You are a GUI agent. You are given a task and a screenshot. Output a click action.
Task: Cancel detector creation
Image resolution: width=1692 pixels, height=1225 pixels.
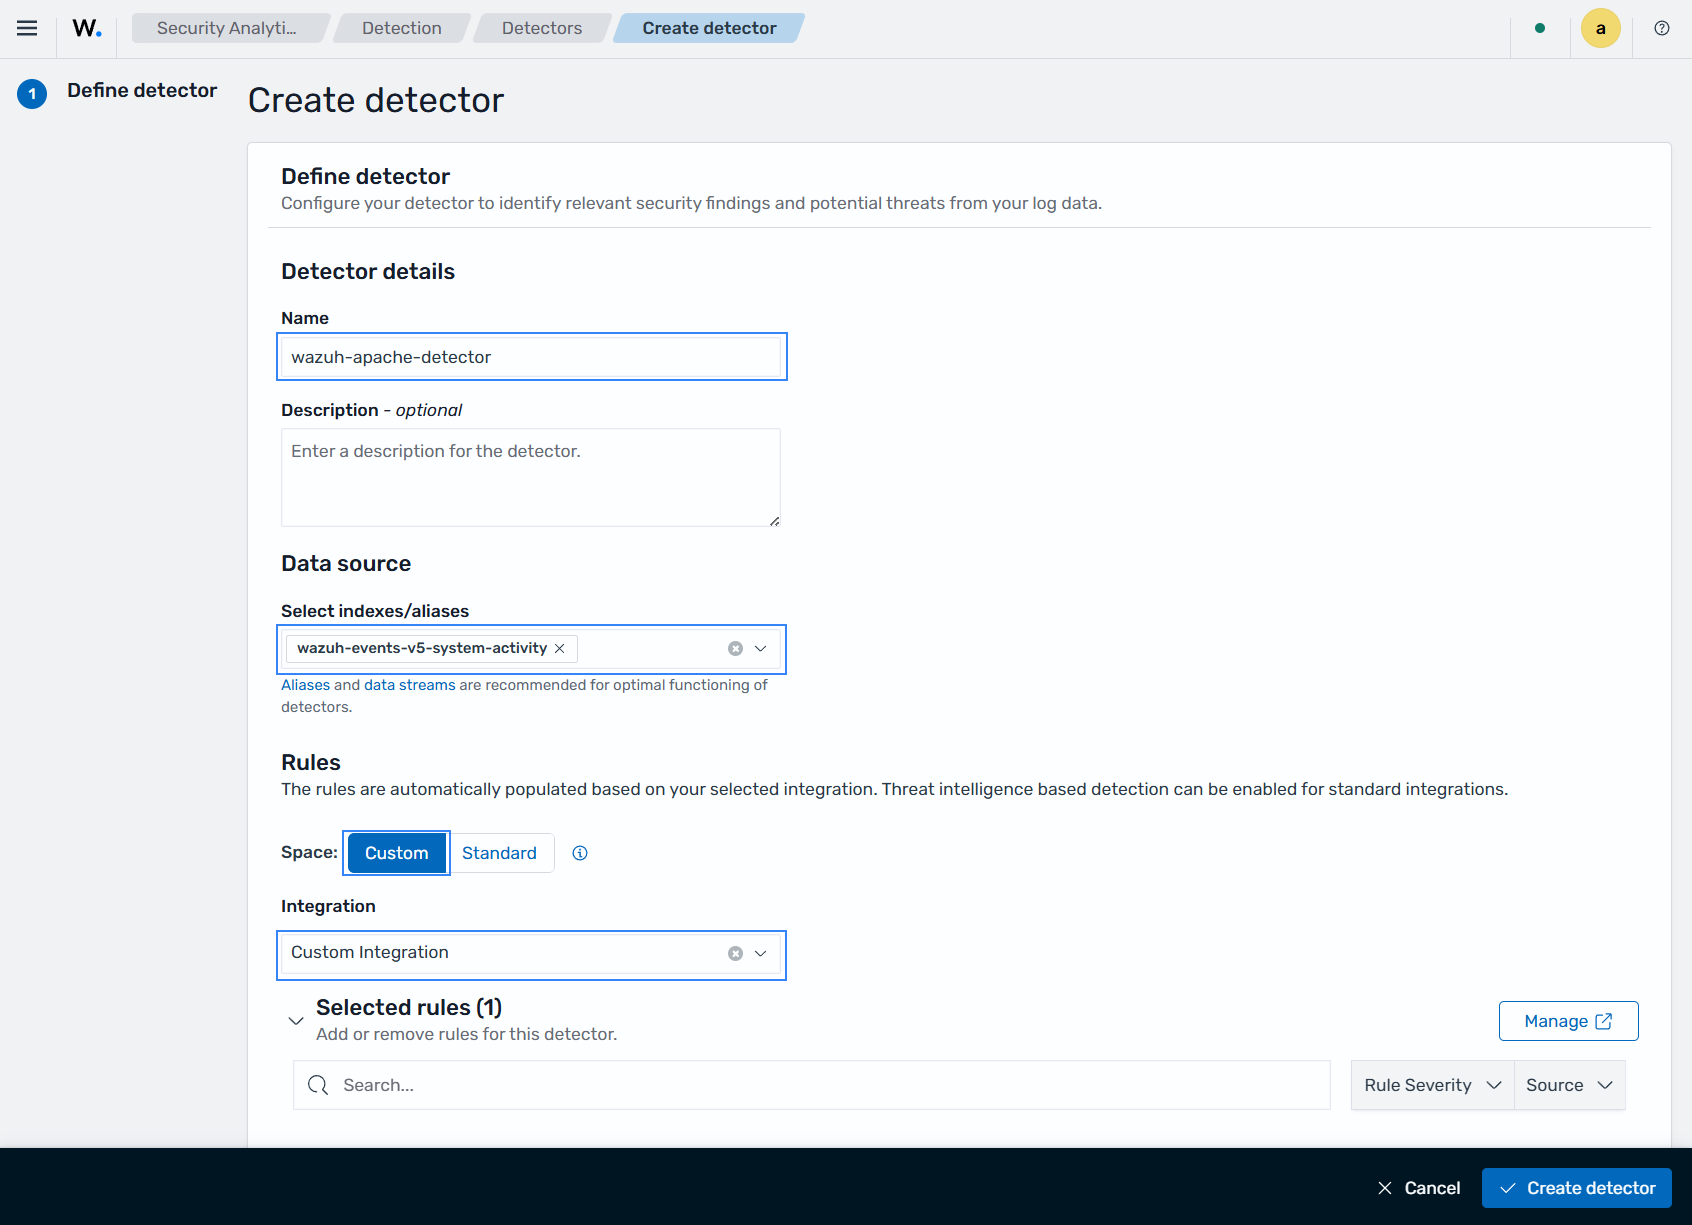pyautogui.click(x=1418, y=1188)
